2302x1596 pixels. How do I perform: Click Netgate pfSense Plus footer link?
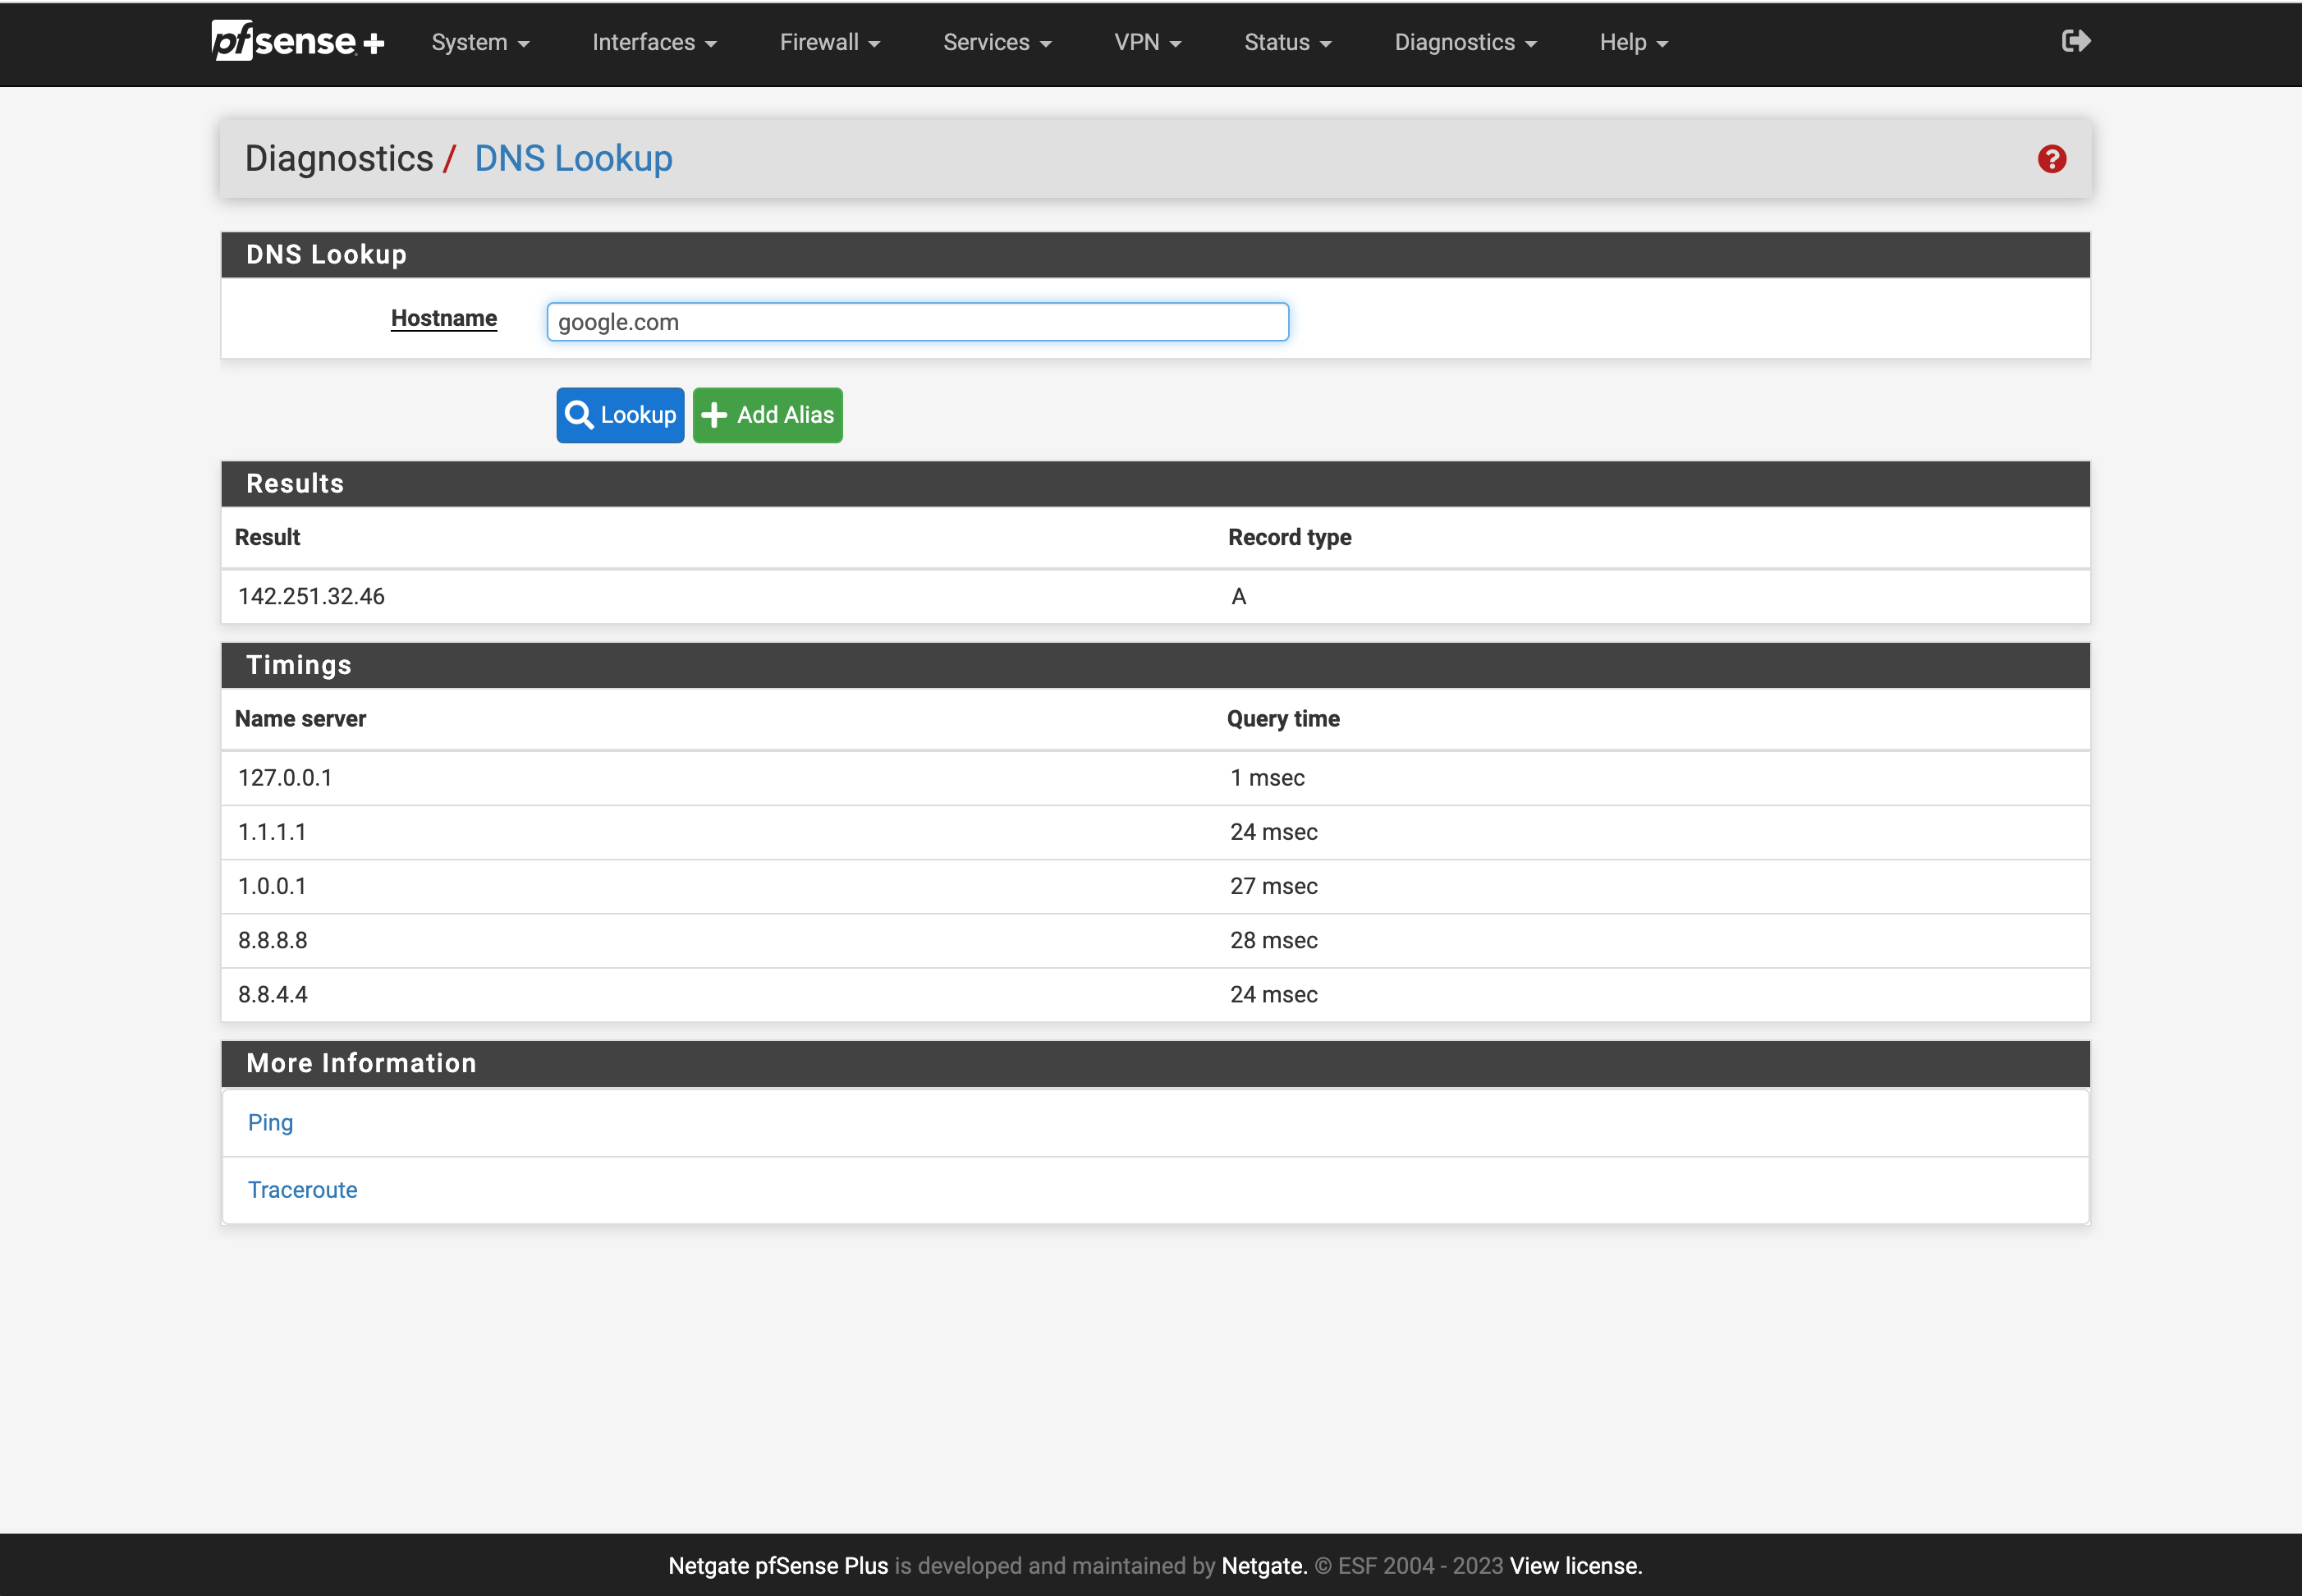778,1566
